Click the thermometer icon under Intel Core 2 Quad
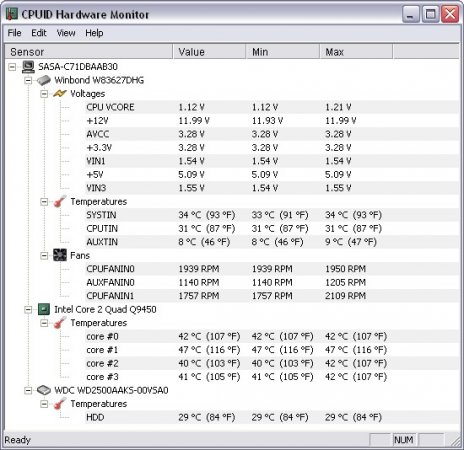Screen dimensions: 464x450 [60, 323]
